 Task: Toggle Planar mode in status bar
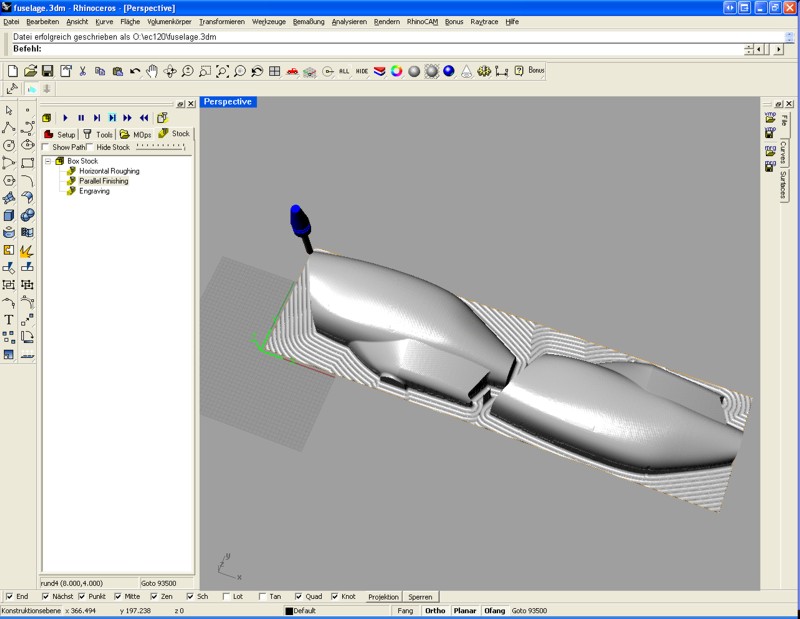tap(465, 611)
